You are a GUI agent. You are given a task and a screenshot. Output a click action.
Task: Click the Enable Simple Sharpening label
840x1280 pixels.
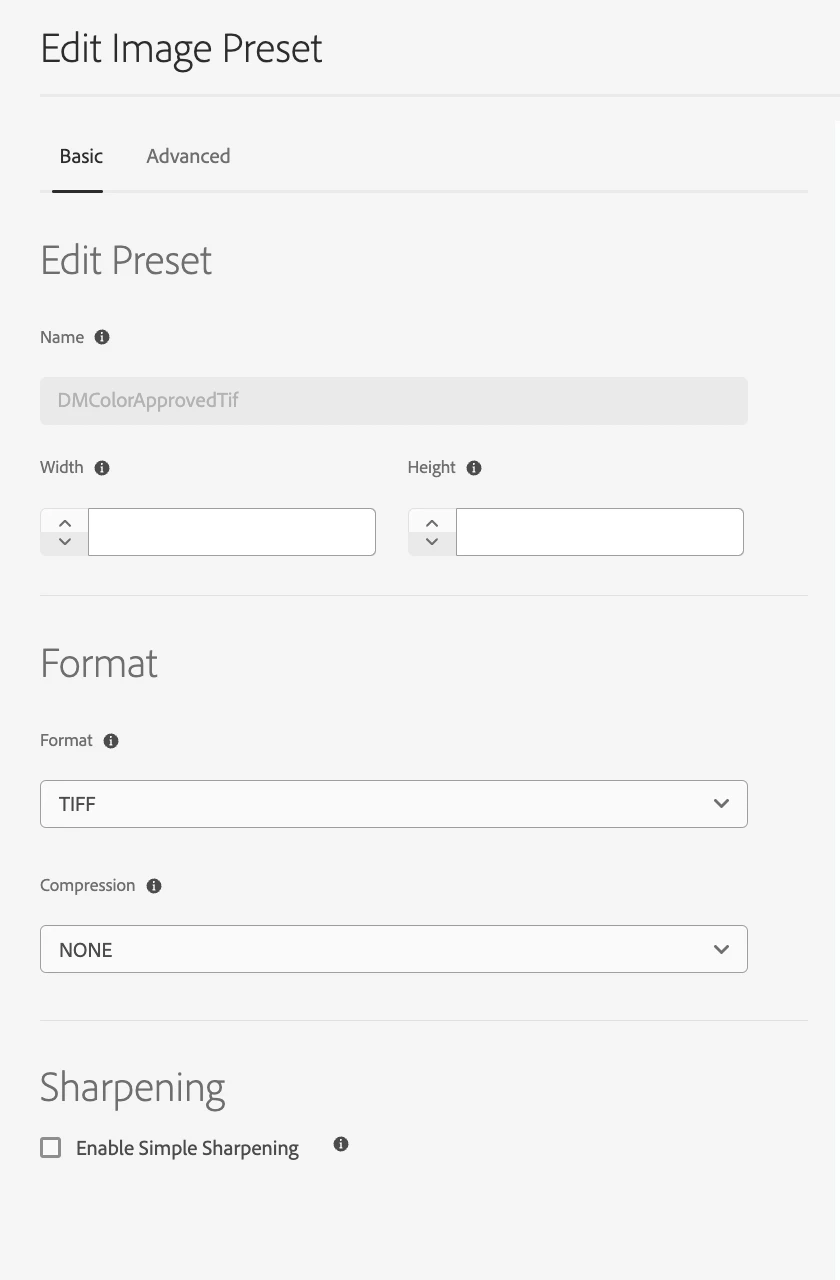coord(188,1148)
